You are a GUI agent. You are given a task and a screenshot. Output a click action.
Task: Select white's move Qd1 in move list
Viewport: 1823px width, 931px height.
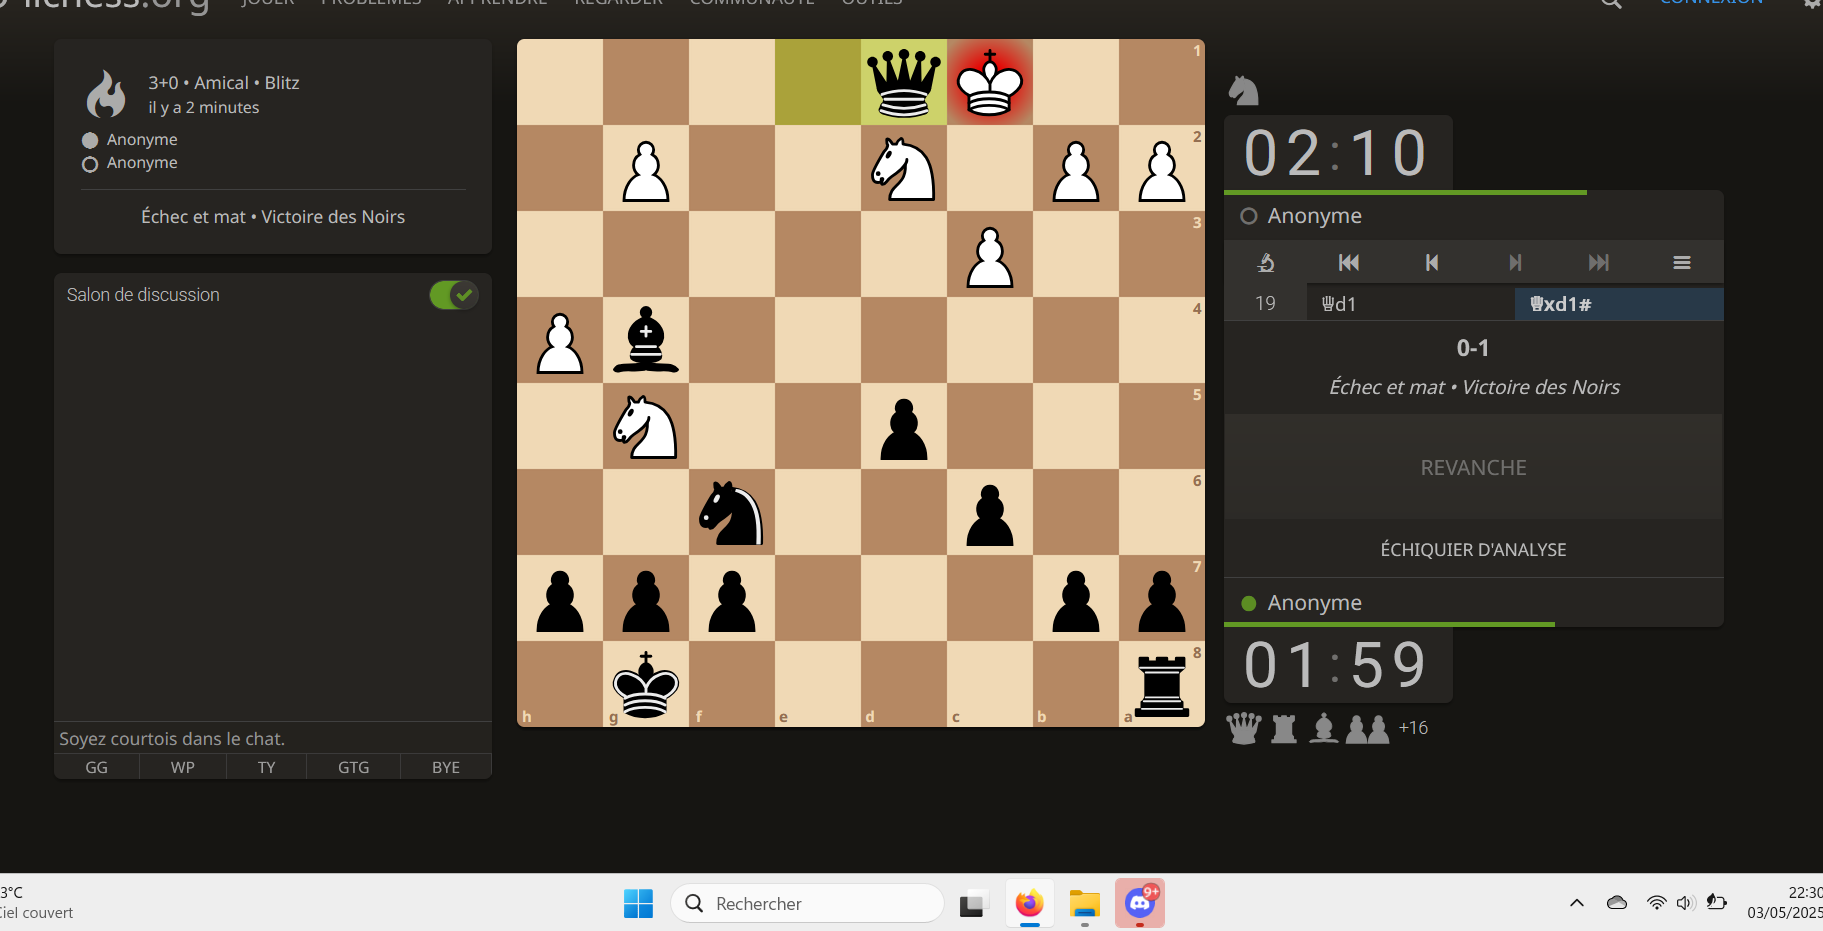[1410, 303]
